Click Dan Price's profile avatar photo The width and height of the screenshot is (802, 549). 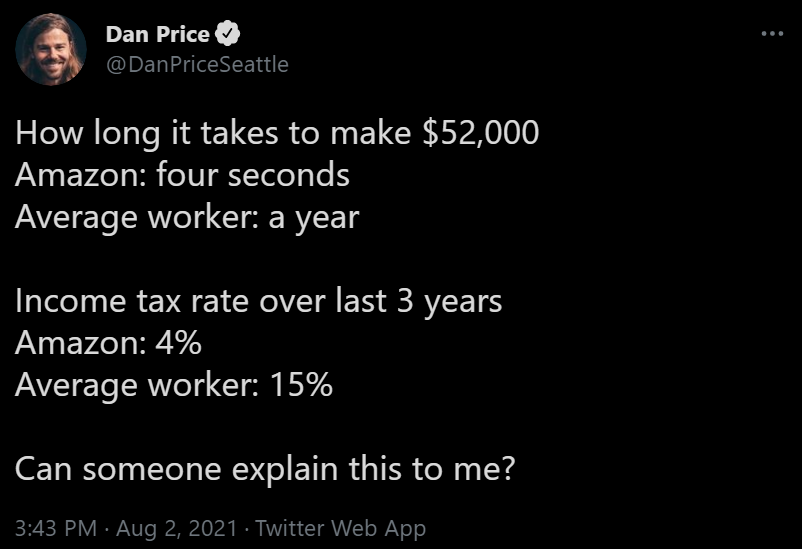click(51, 50)
